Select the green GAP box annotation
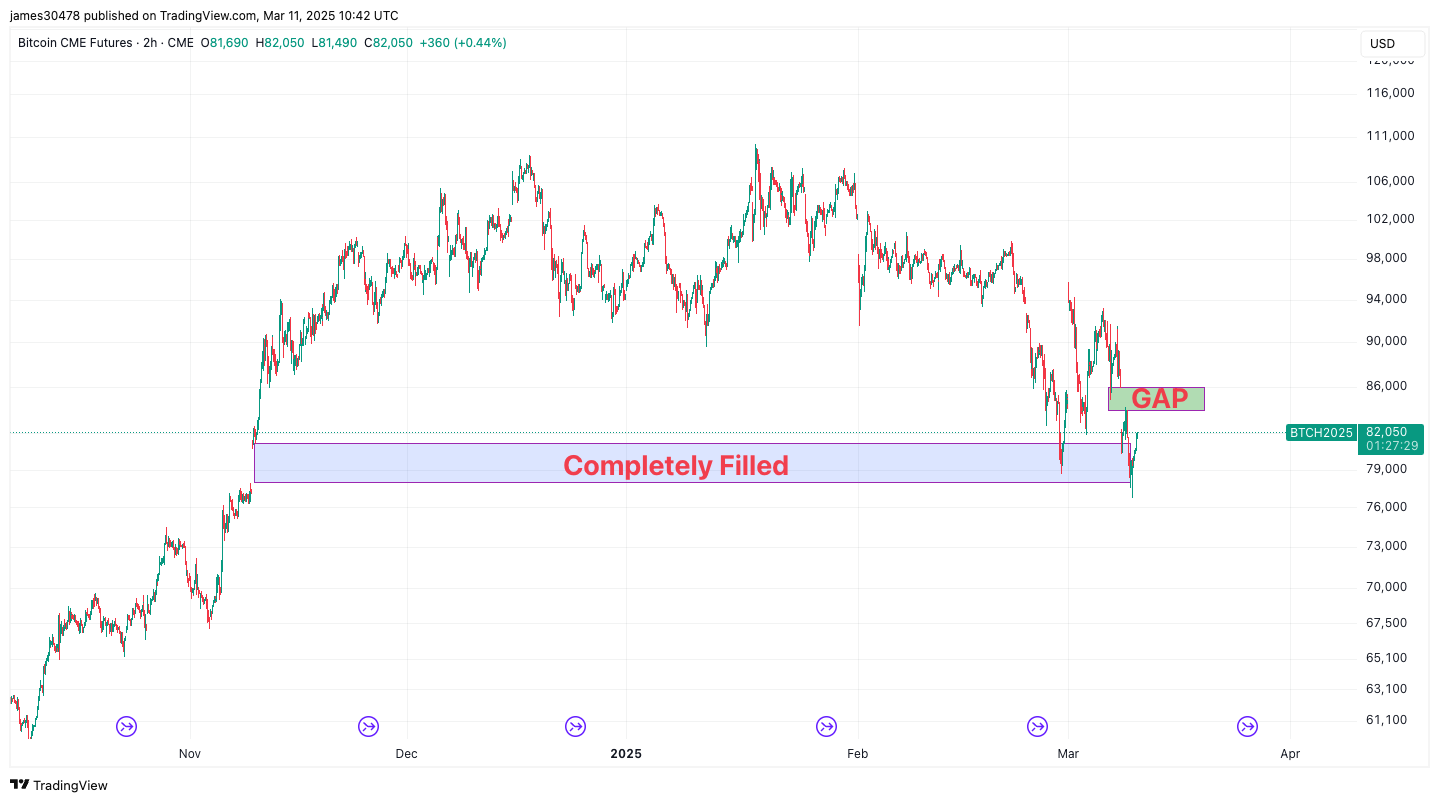This screenshot has height=802, width=1439. click(x=1156, y=399)
